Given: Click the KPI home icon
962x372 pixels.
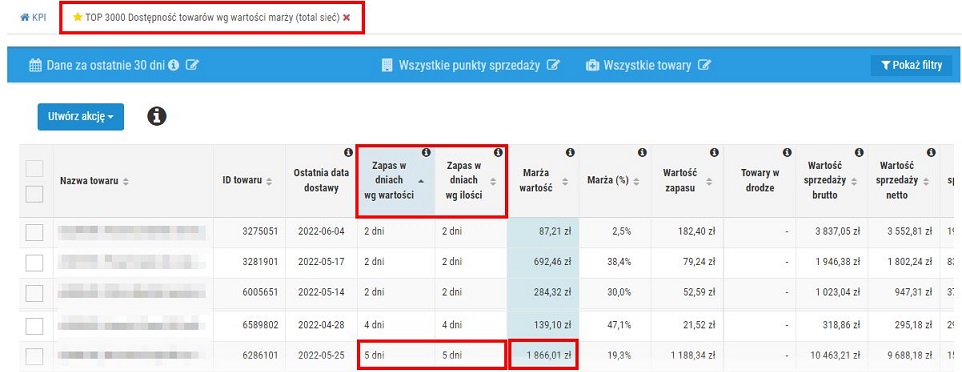Looking at the screenshot, I should coord(25,18).
